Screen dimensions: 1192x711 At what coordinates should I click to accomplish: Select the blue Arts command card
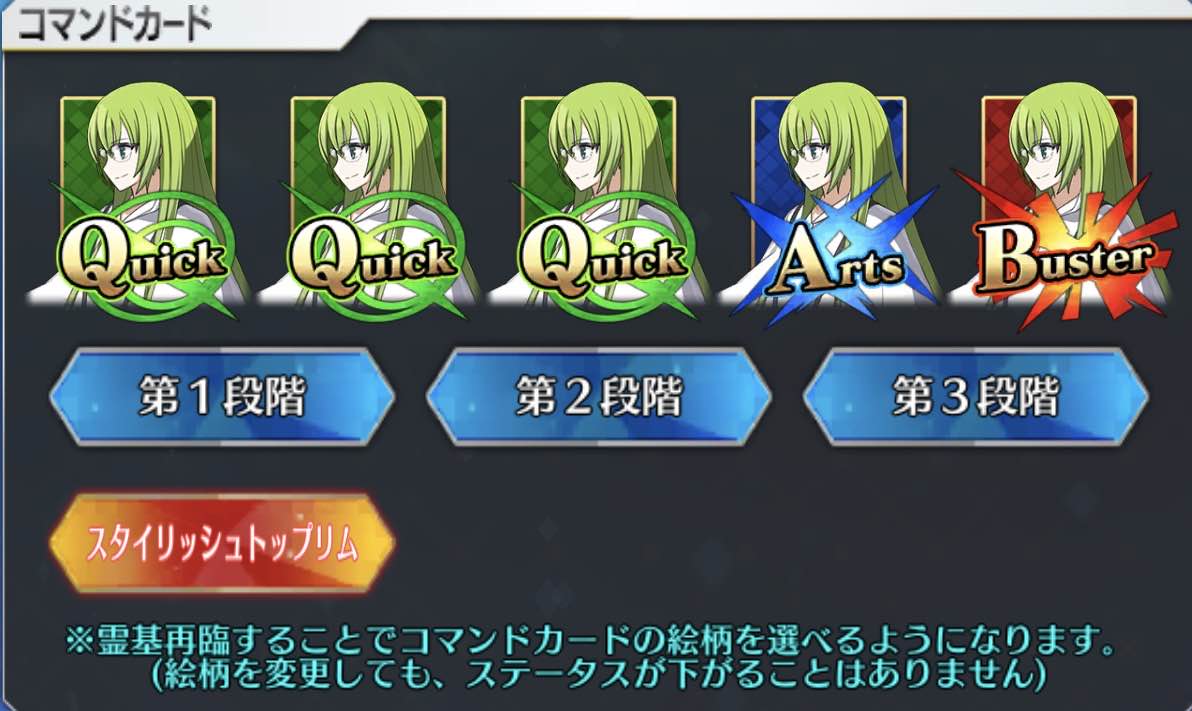click(829, 202)
